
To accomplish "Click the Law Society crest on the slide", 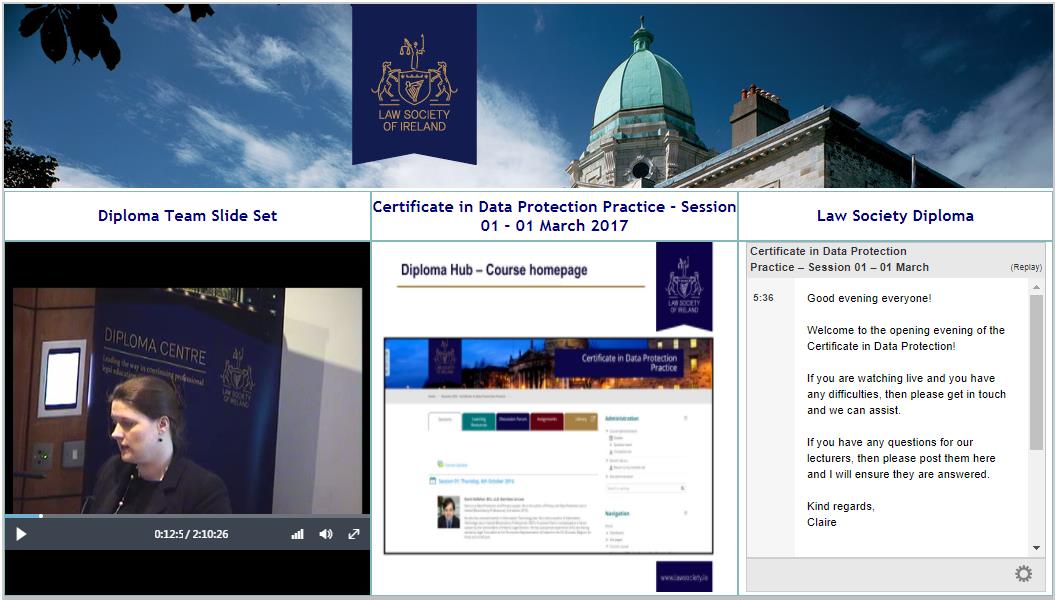I will 684,284.
